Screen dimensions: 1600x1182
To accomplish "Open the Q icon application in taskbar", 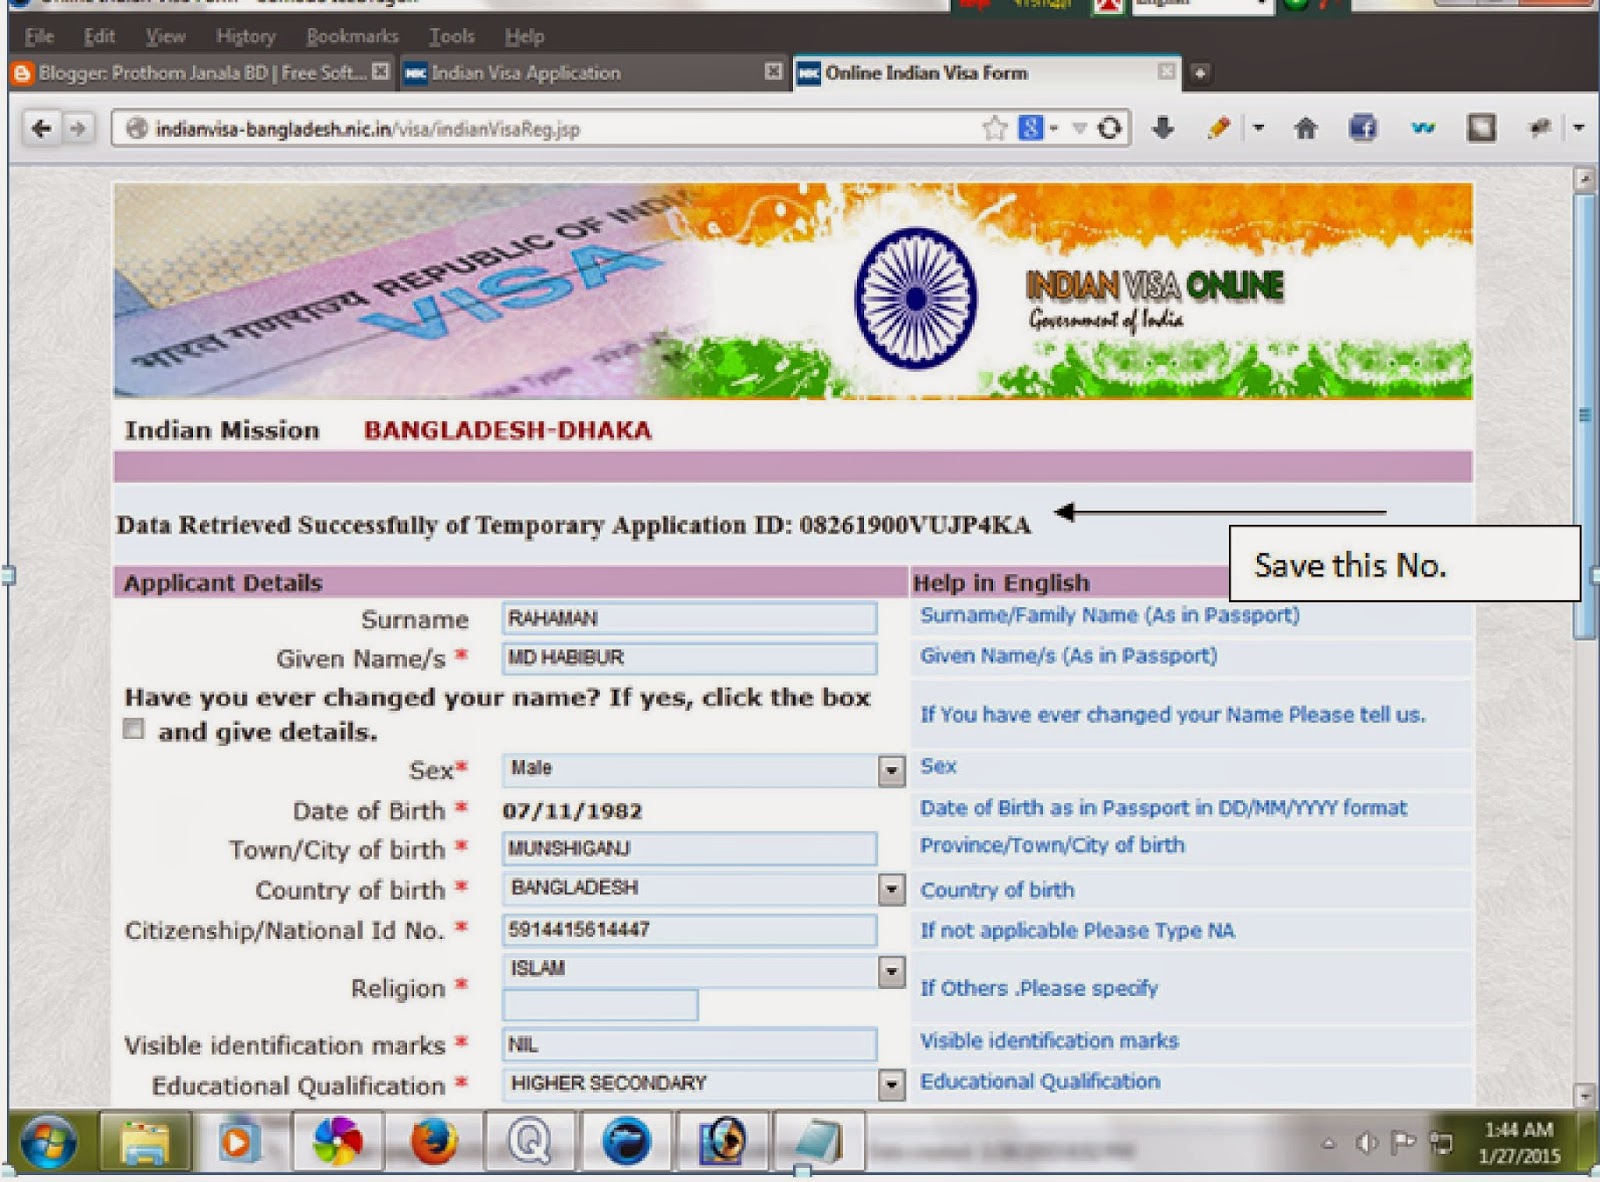I will point(528,1142).
